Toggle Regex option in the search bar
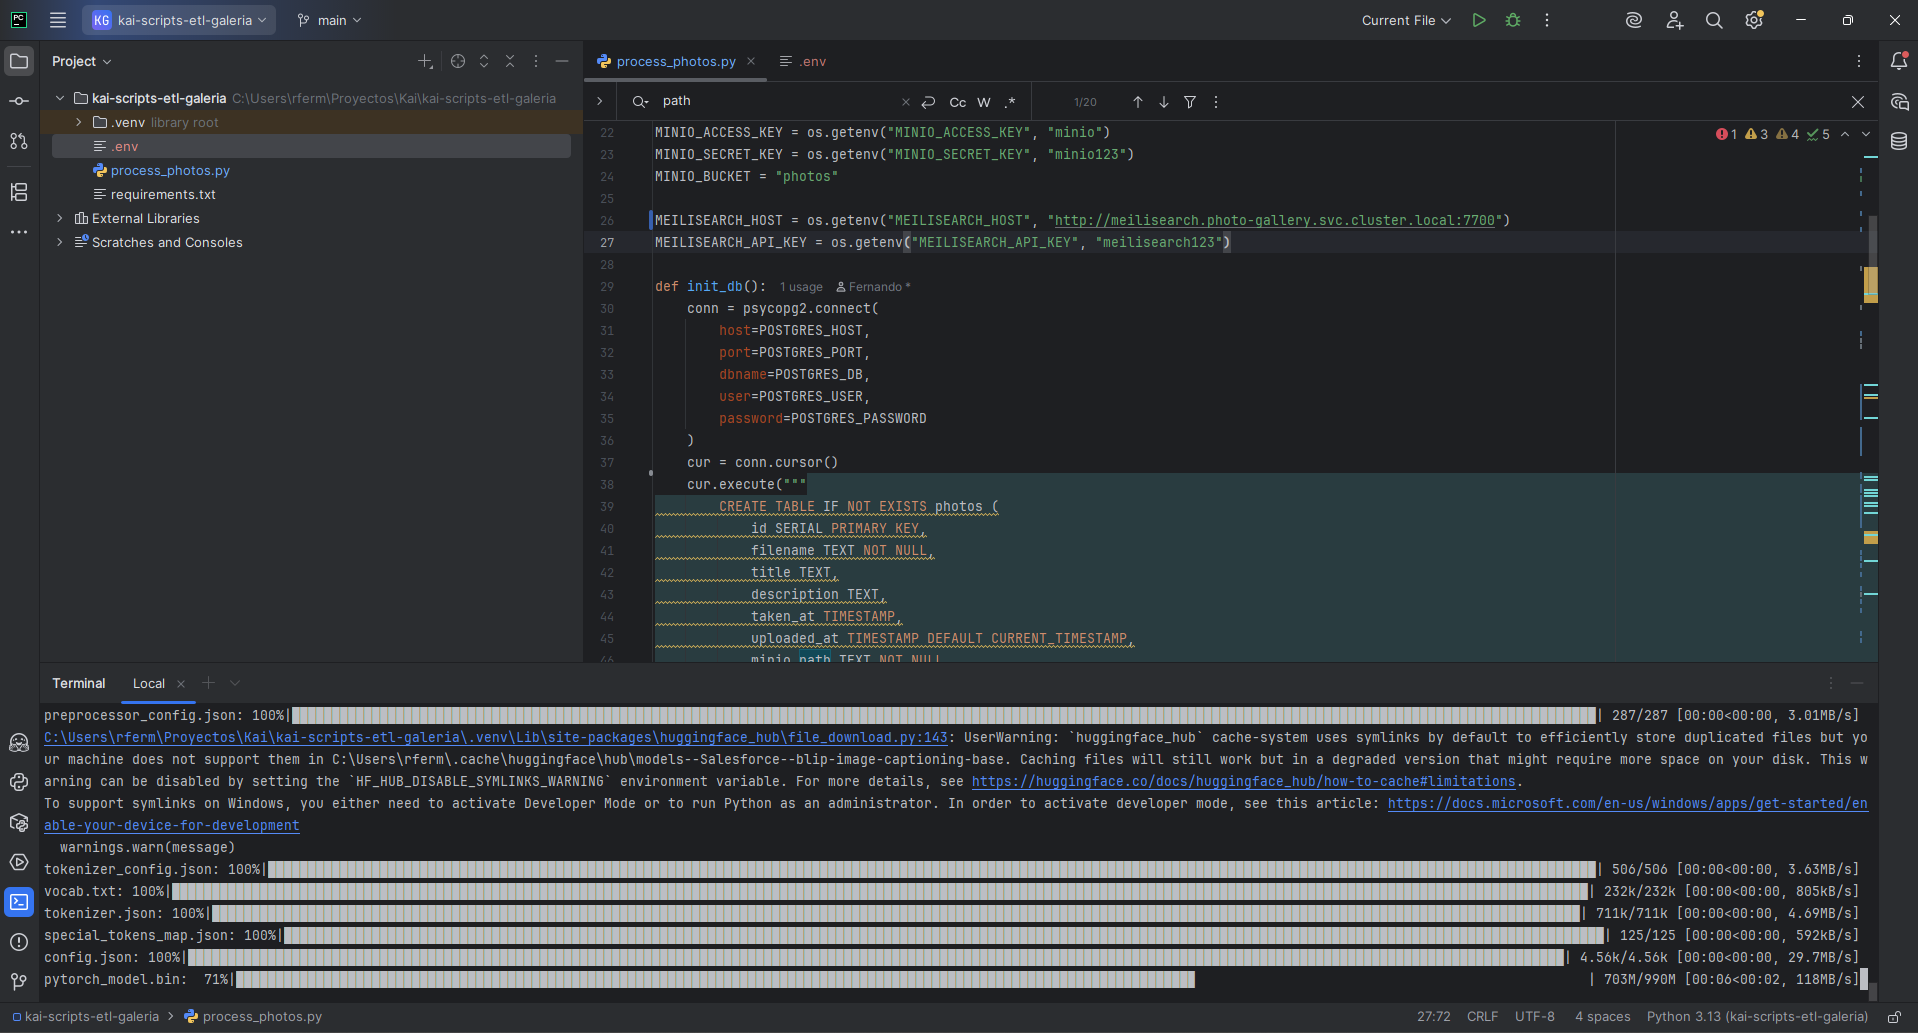Screen dimensions: 1918x1033 pos(1010,102)
